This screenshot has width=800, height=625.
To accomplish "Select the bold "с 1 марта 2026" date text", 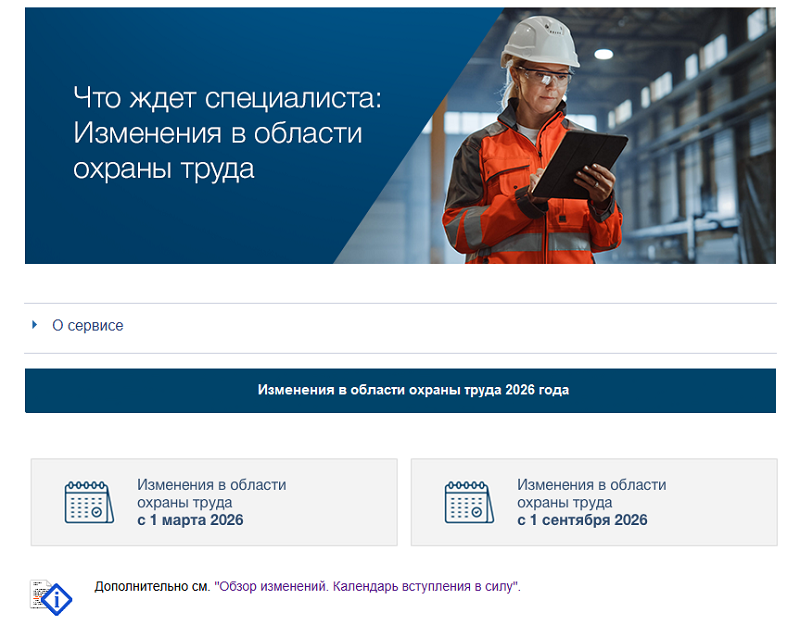I will click(x=190, y=520).
